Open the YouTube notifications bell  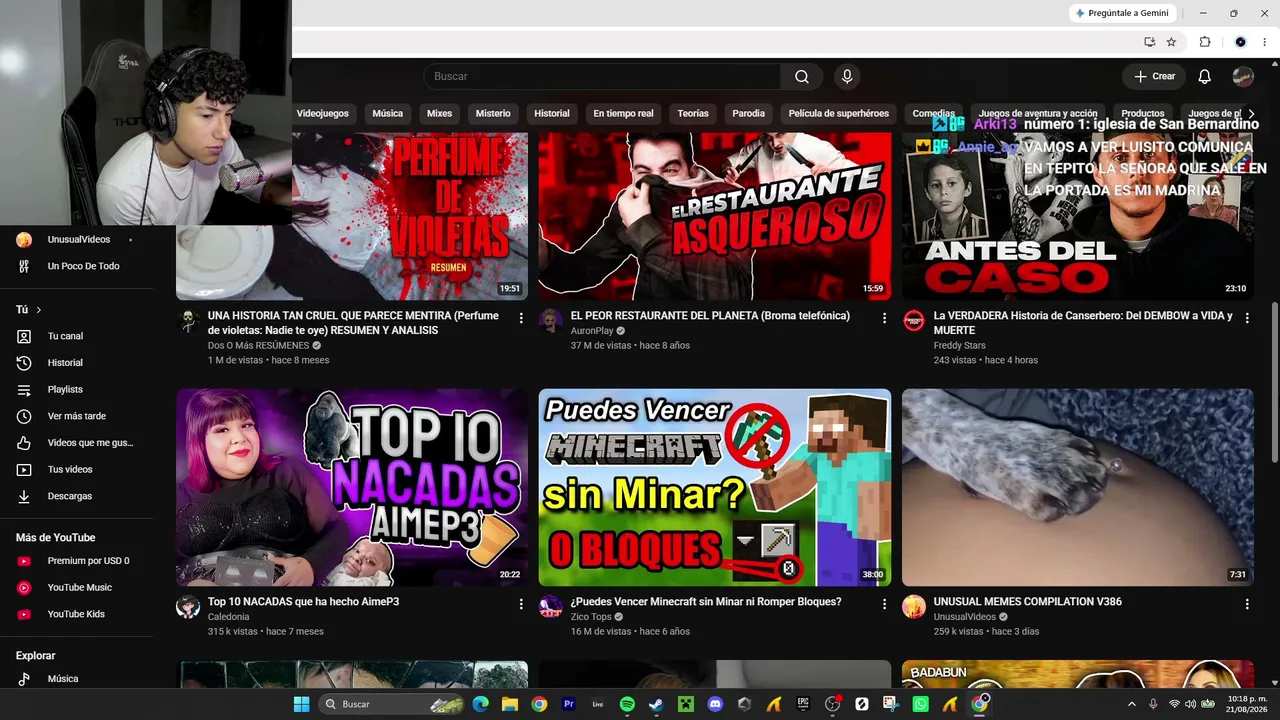click(x=1205, y=77)
